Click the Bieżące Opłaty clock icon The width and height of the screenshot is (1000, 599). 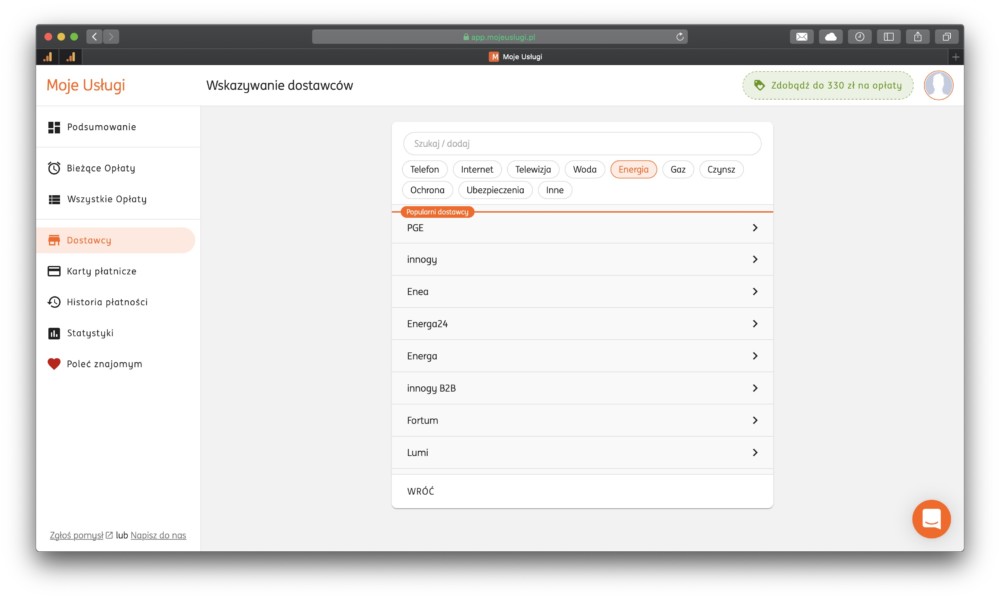pyautogui.click(x=54, y=168)
